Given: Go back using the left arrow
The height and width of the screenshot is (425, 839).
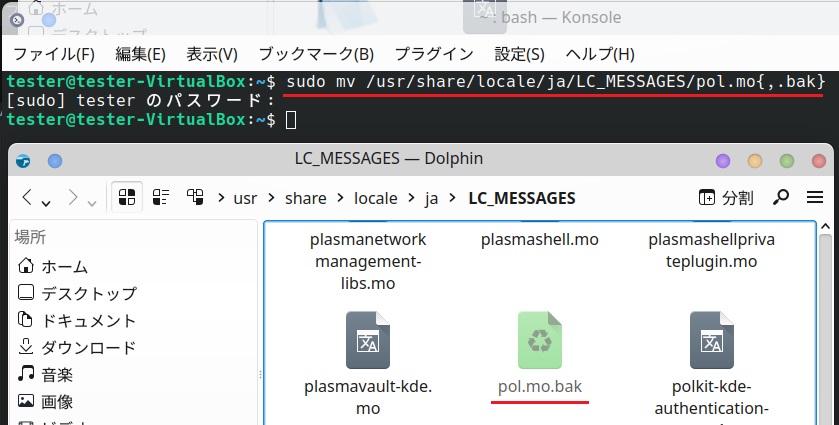Looking at the screenshot, I should (x=28, y=197).
